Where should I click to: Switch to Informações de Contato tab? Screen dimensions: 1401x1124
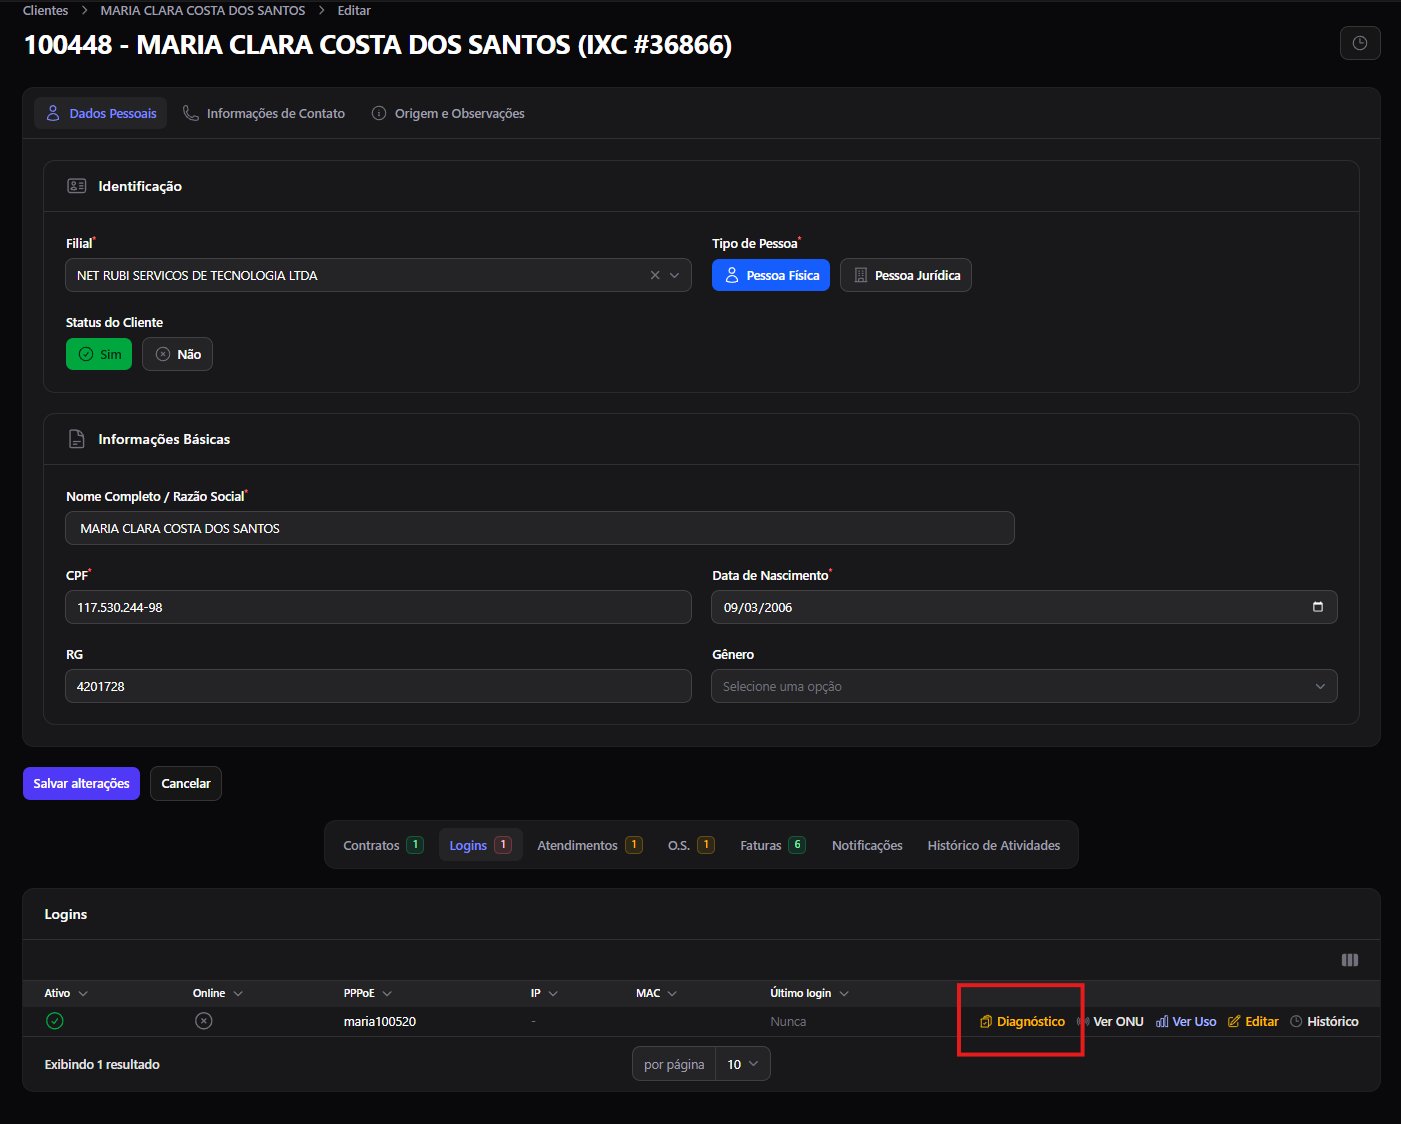263,113
